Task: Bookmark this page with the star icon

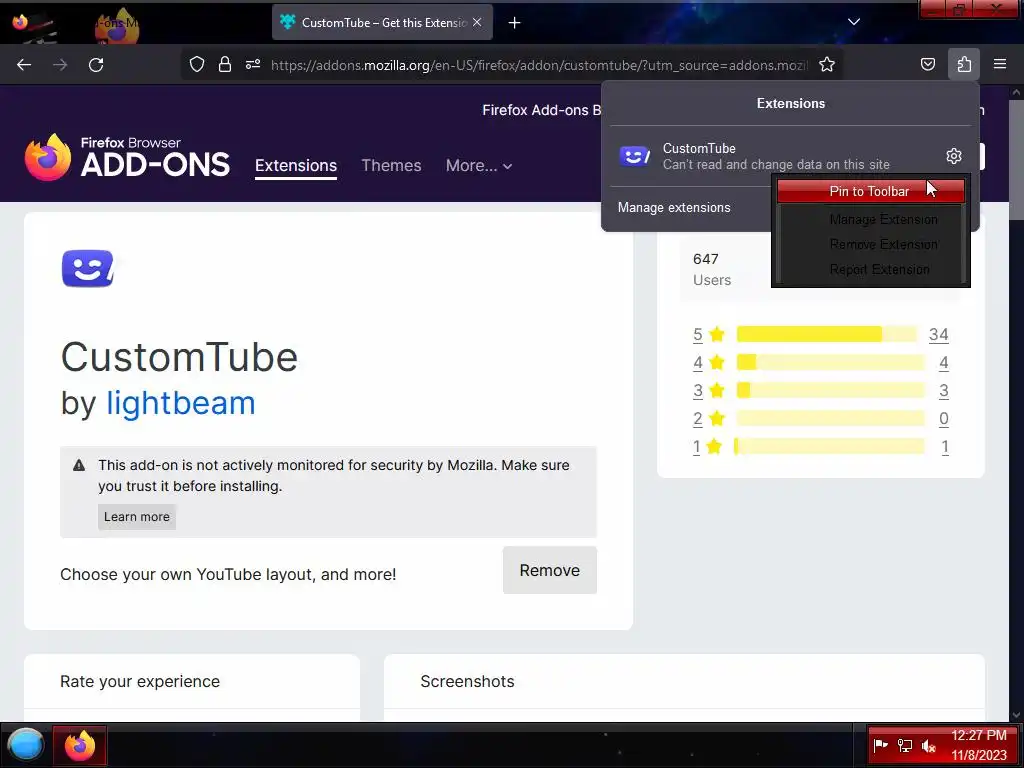Action: (x=827, y=64)
